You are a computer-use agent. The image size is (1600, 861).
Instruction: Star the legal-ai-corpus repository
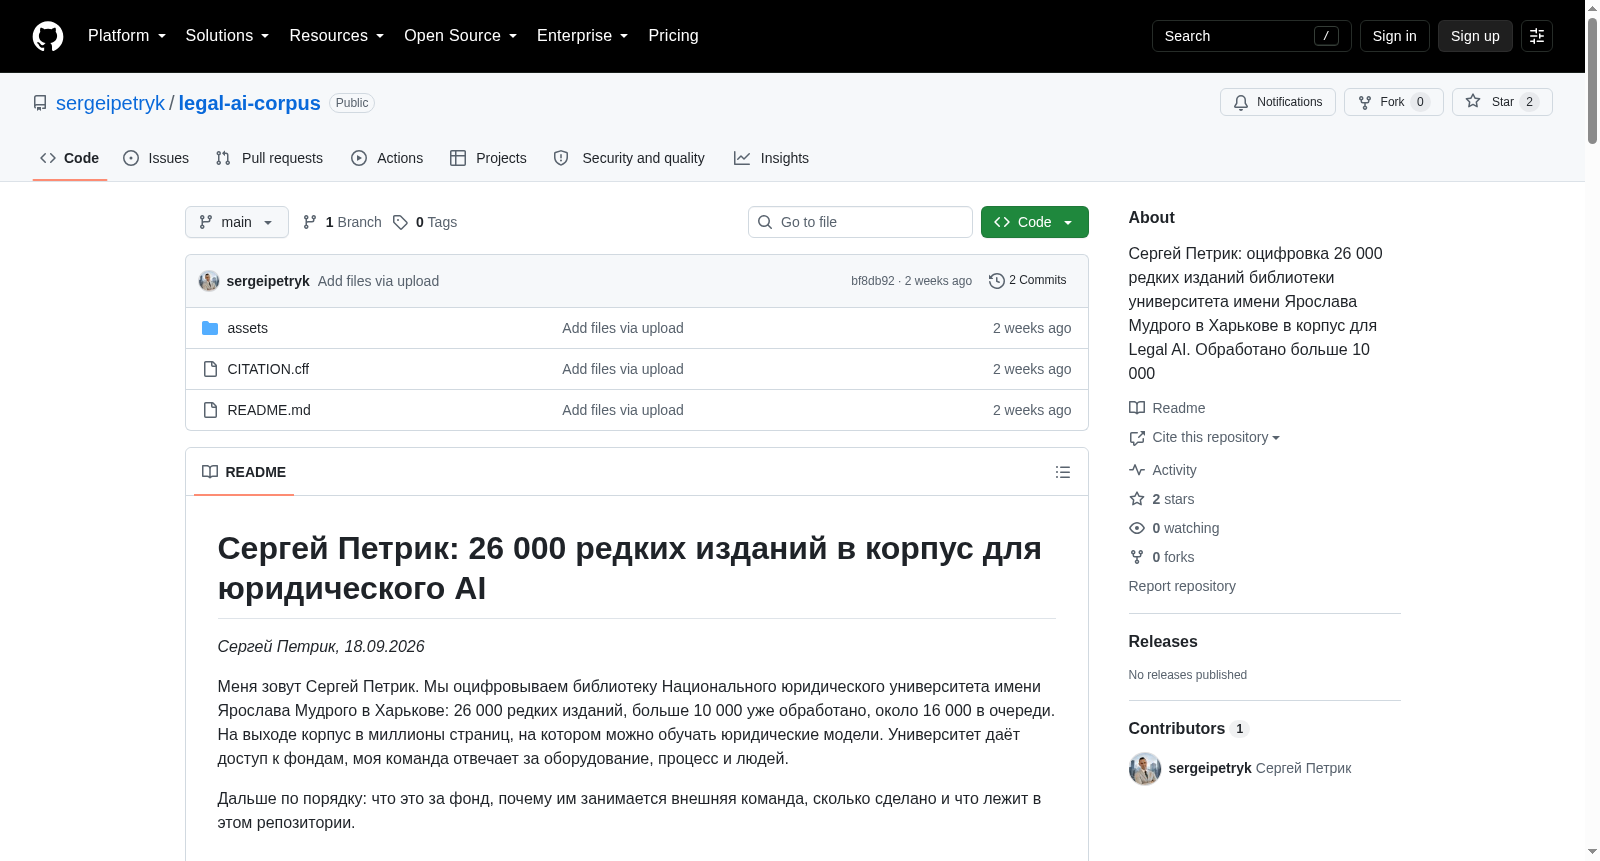click(x=1502, y=102)
